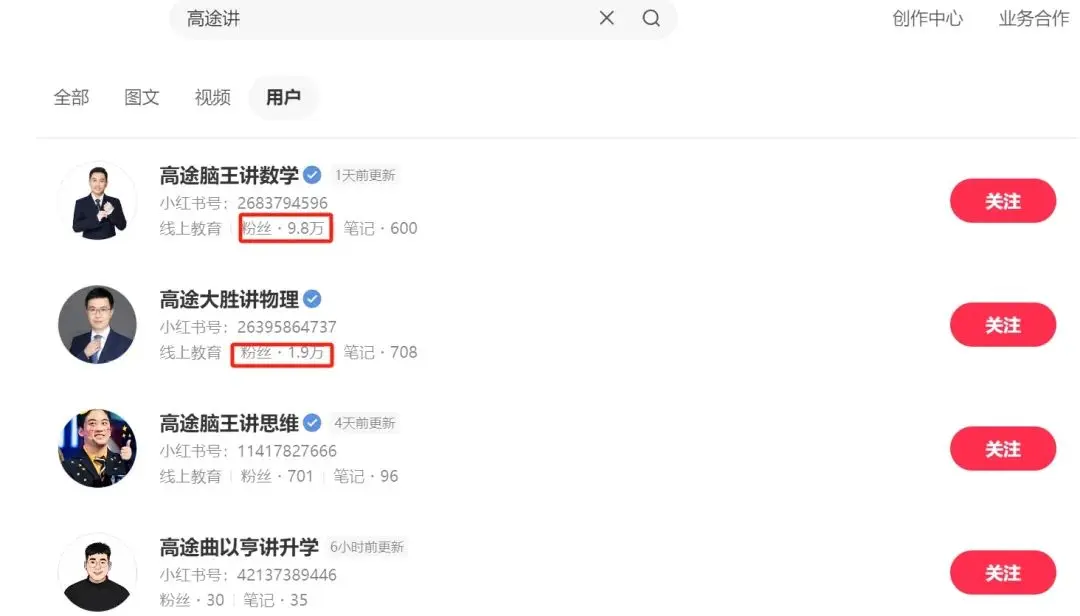This screenshot has width=1080, height=616.
Task: Click the magnifier search icon
Action: click(x=651, y=18)
